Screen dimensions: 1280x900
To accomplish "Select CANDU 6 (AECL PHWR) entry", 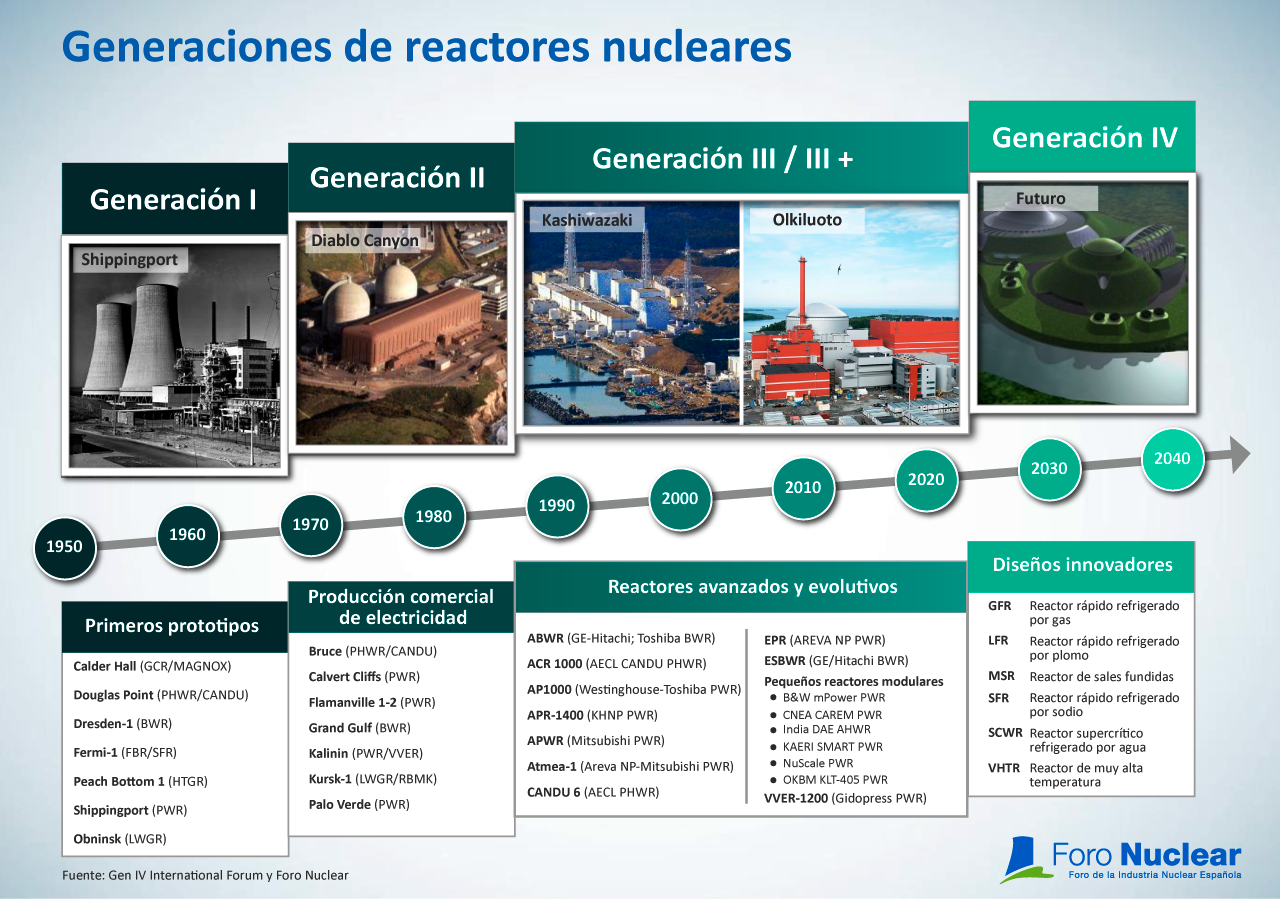I will point(595,793).
